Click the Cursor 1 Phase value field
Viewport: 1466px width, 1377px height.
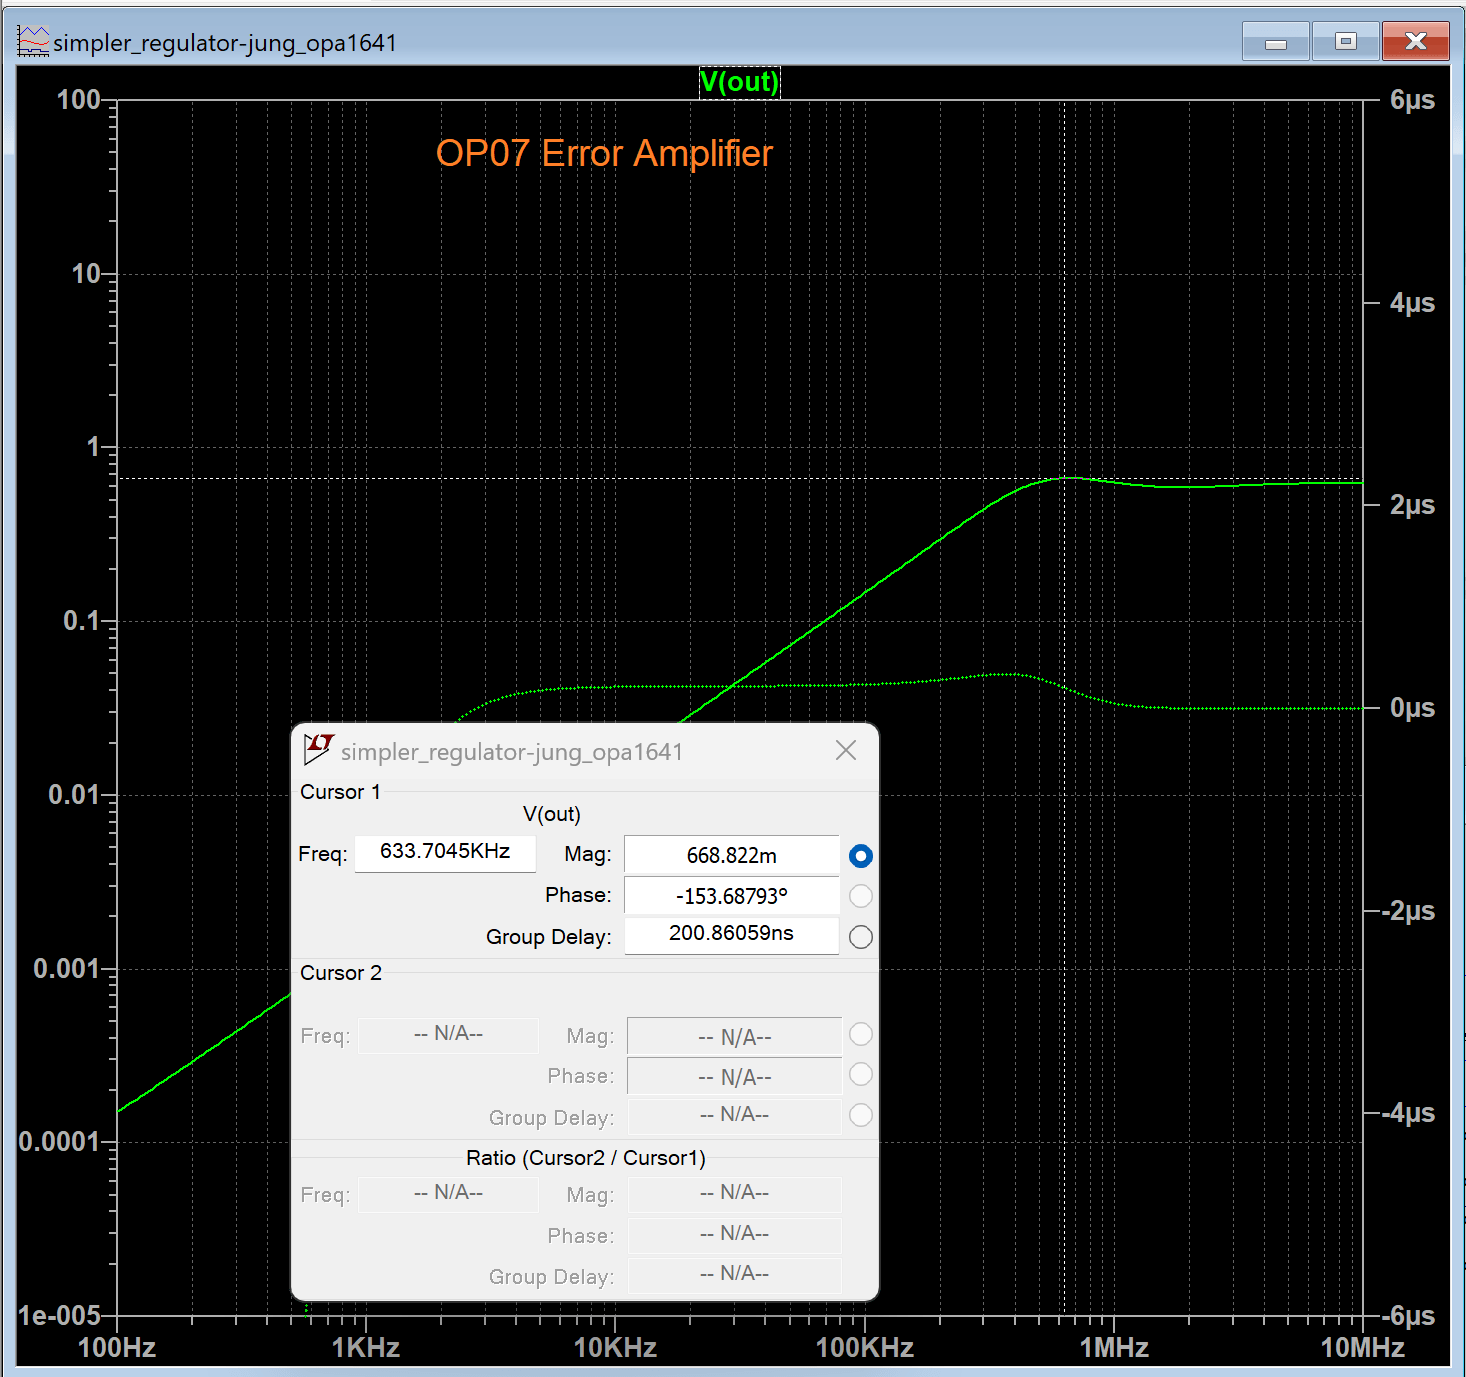731,896
